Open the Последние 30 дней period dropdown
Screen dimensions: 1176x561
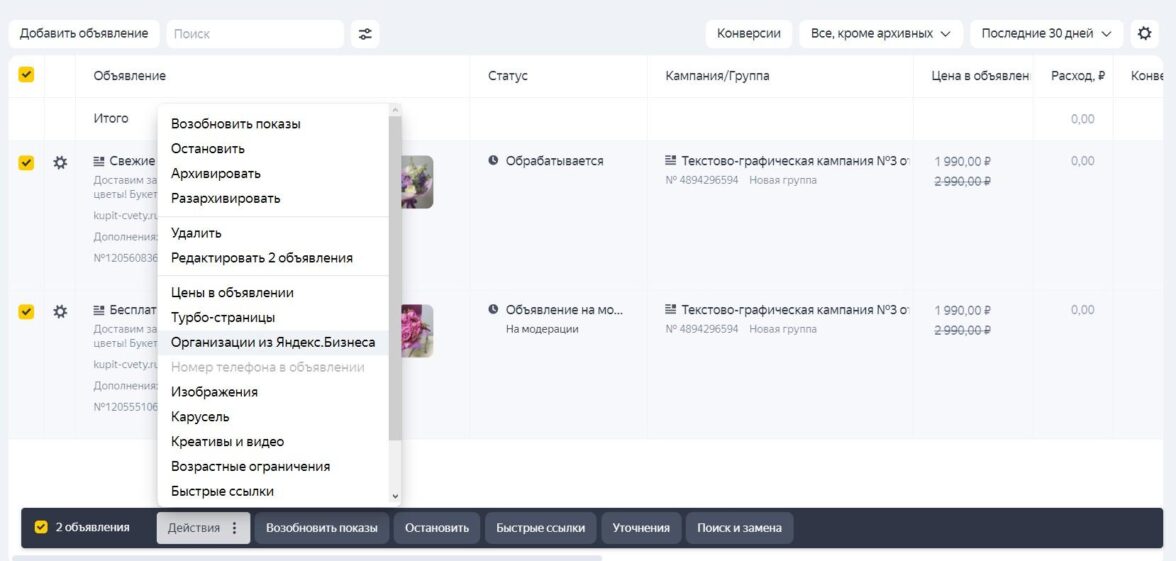[1046, 34]
